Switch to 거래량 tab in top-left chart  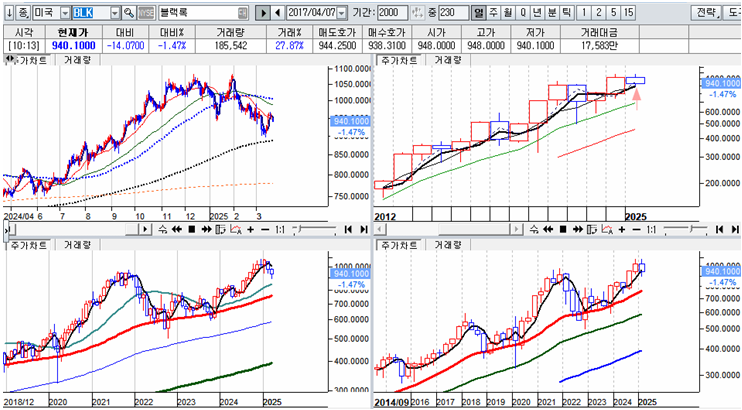77,60
